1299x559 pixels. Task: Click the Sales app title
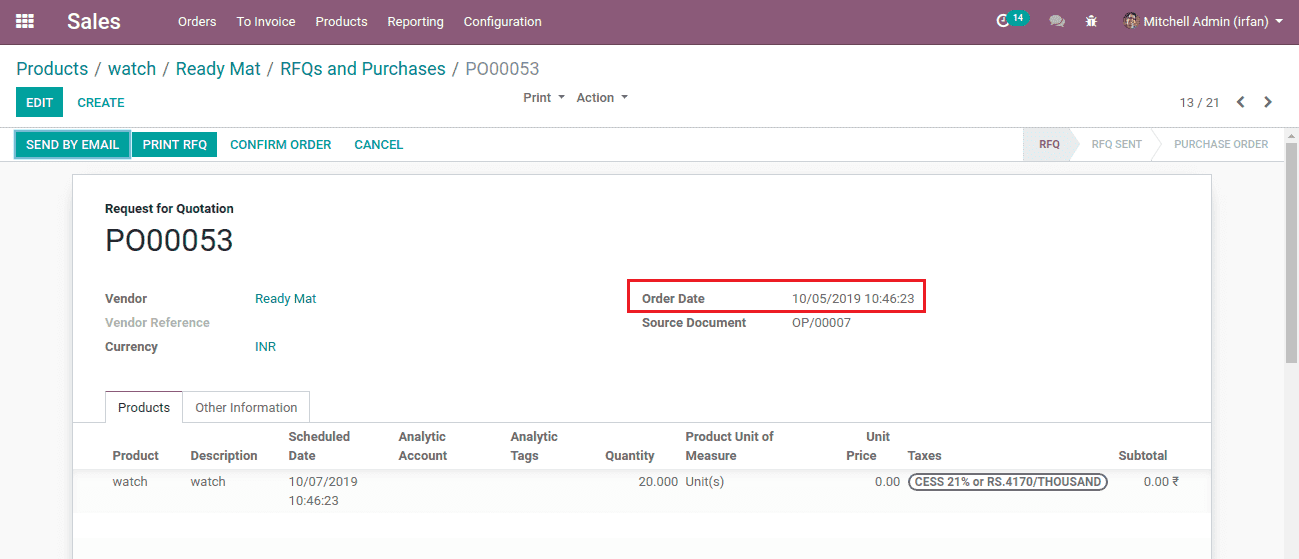[x=94, y=21]
